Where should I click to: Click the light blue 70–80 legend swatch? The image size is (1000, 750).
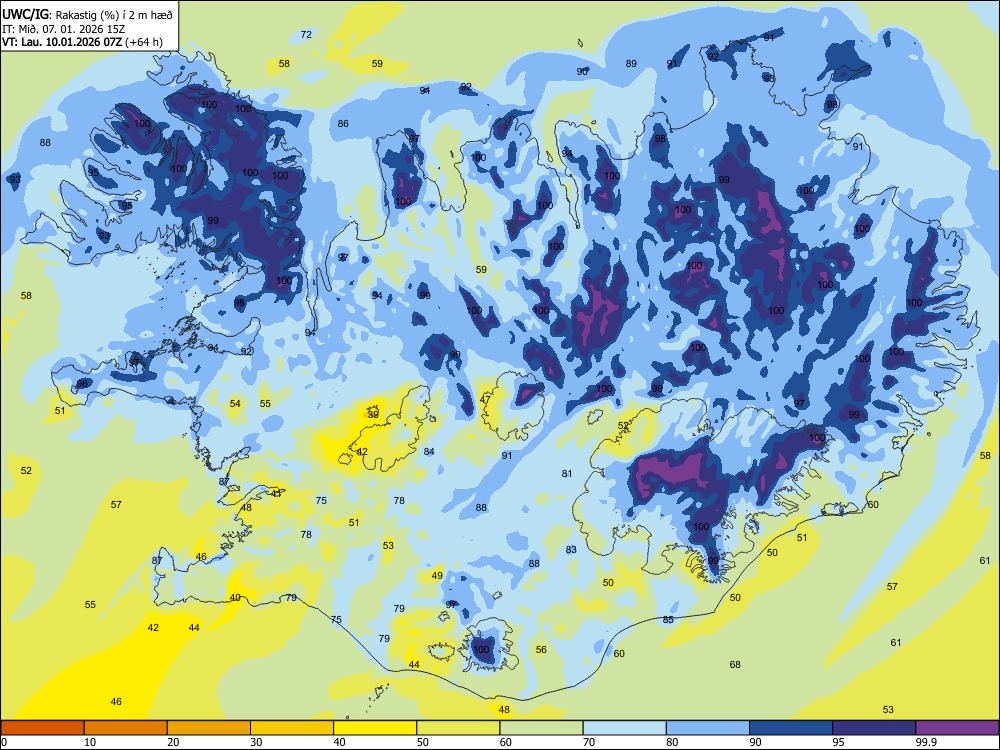pos(624,728)
